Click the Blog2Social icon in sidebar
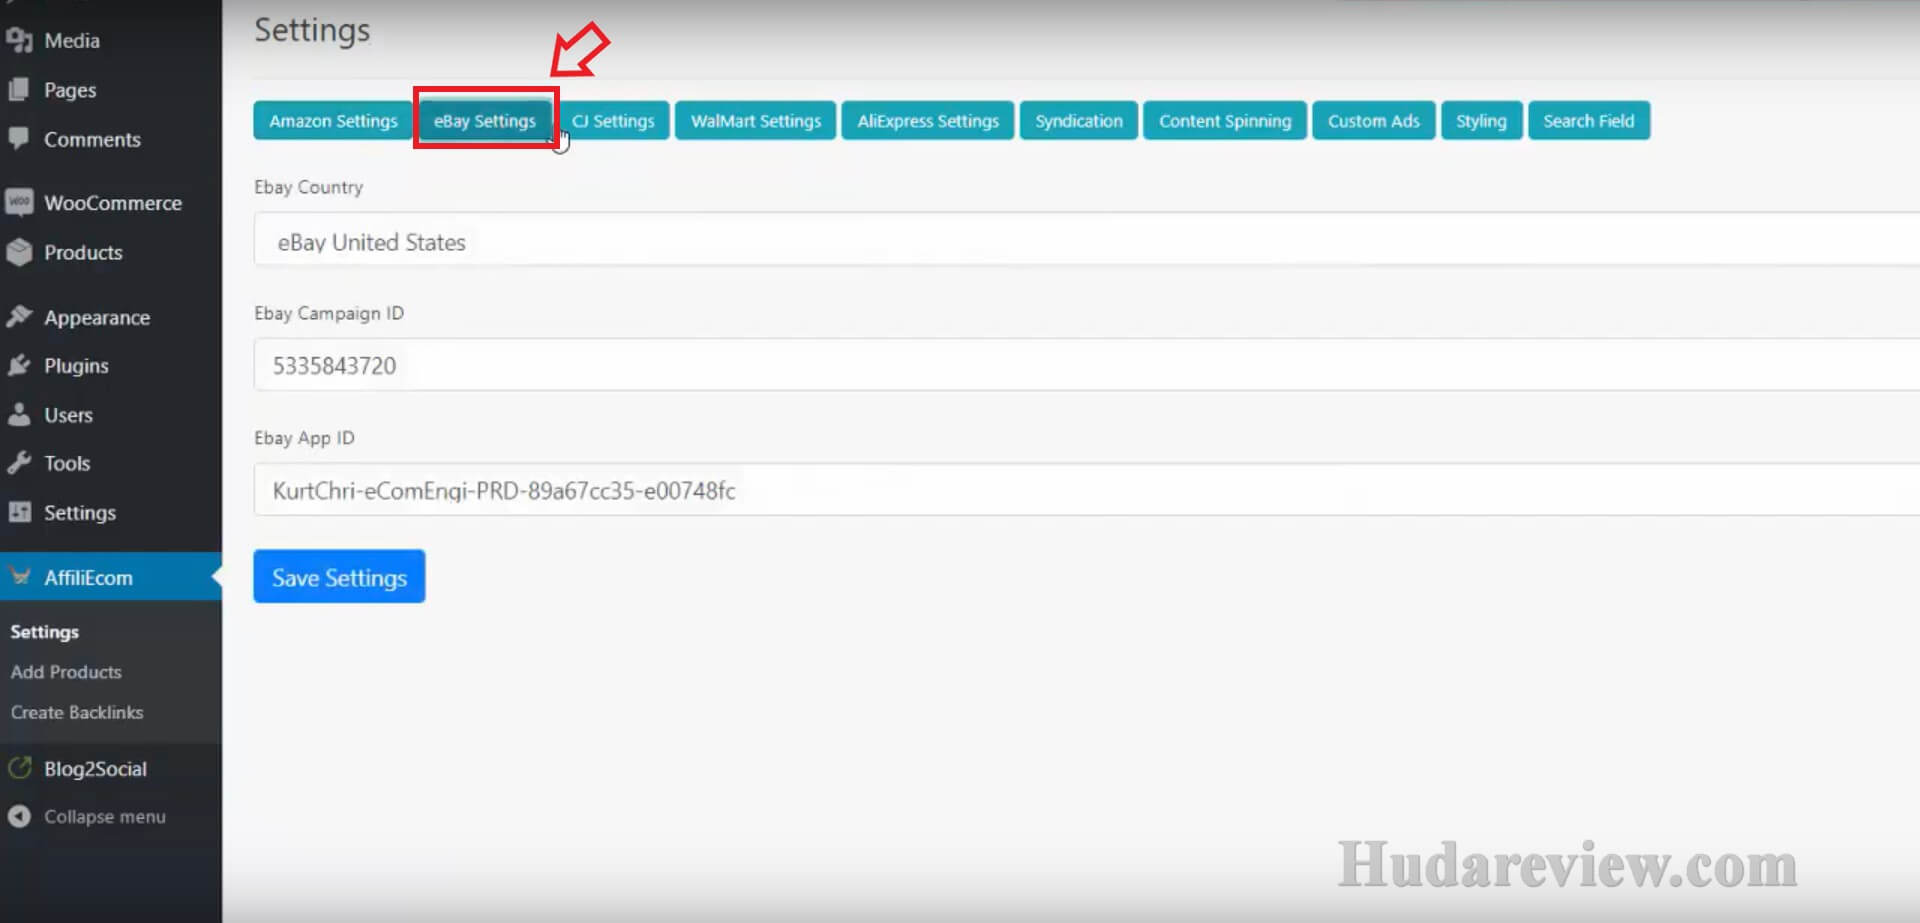 [x=19, y=768]
